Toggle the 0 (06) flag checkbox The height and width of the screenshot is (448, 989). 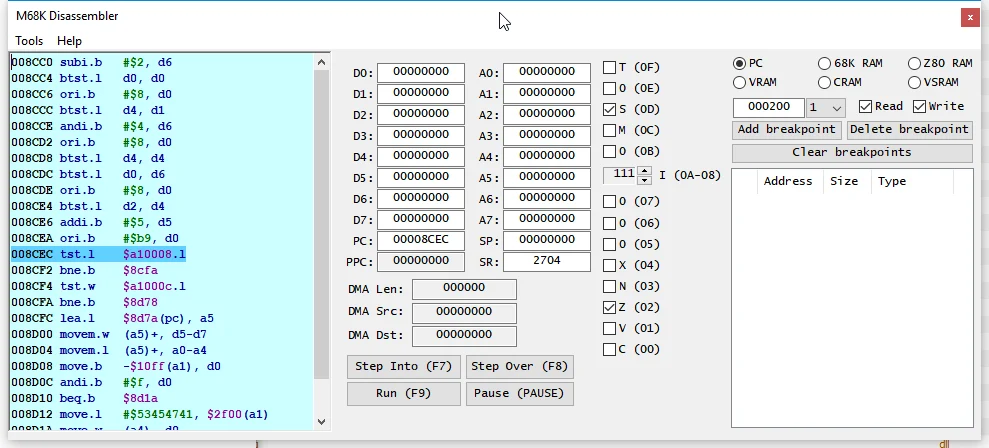[x=609, y=223]
